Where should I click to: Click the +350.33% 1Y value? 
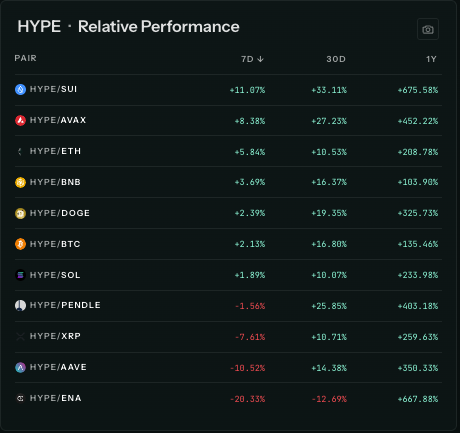pyautogui.click(x=418, y=368)
